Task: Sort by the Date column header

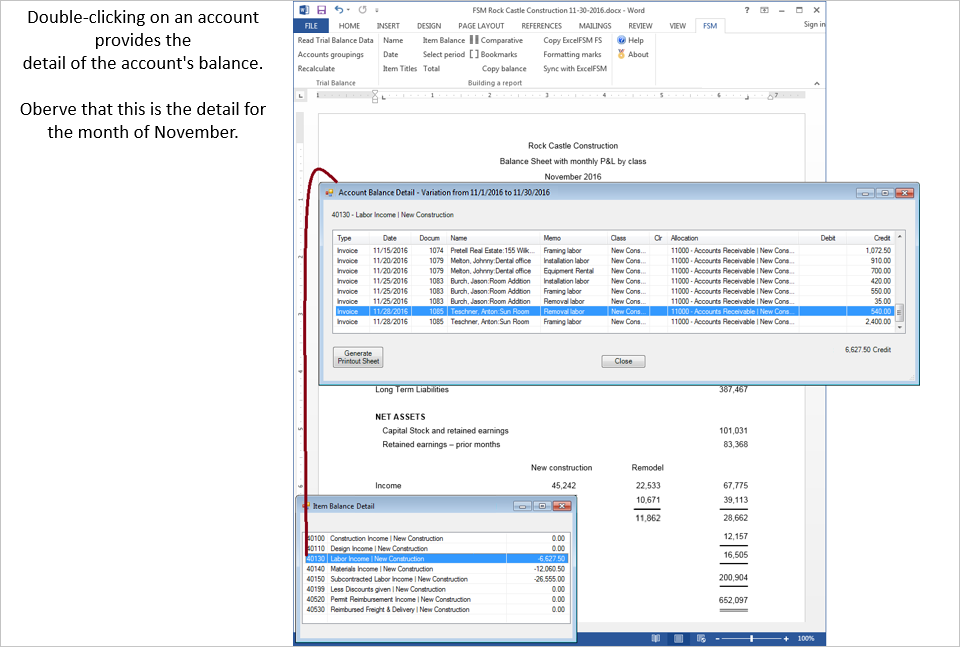Action: click(x=390, y=238)
